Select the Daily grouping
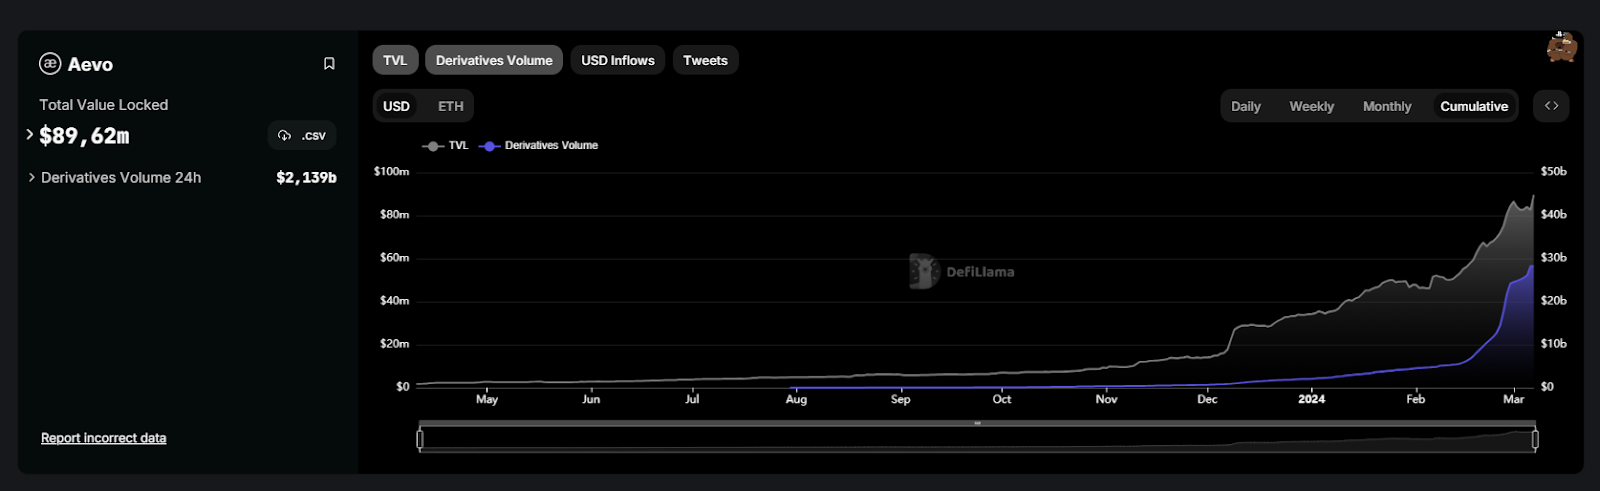 1246,106
